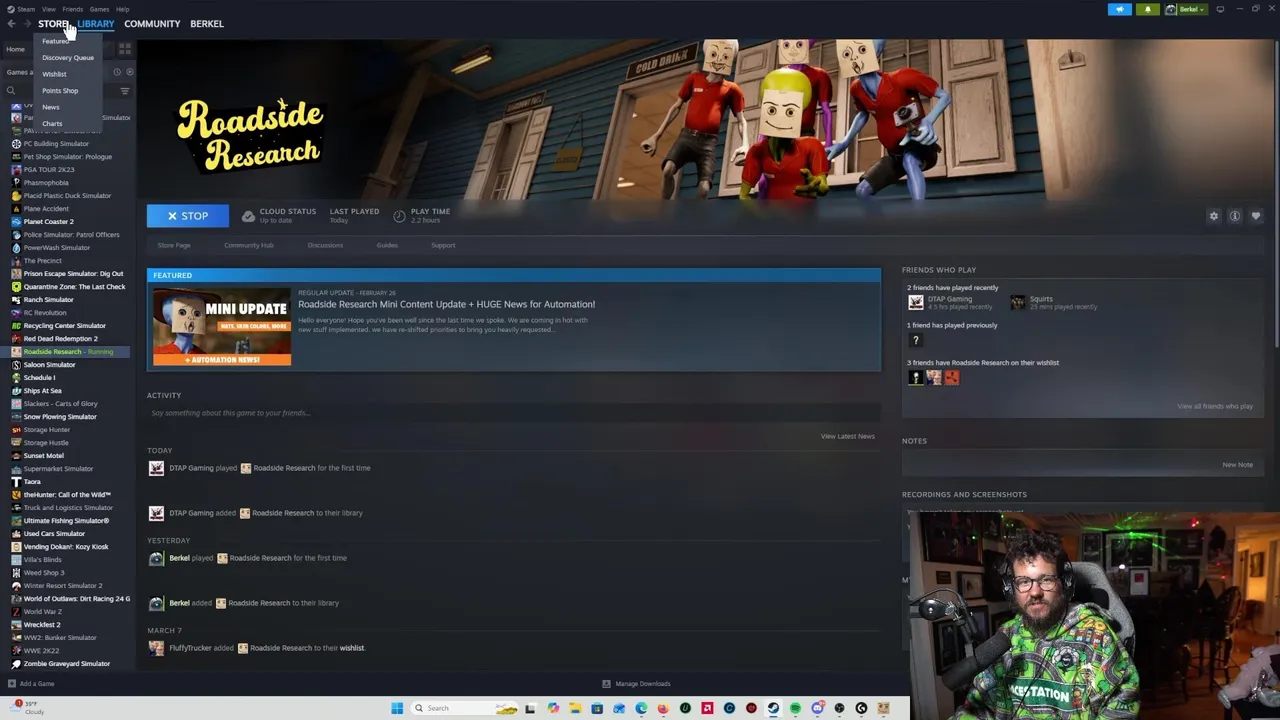Click View all friends who play

pyautogui.click(x=1215, y=406)
